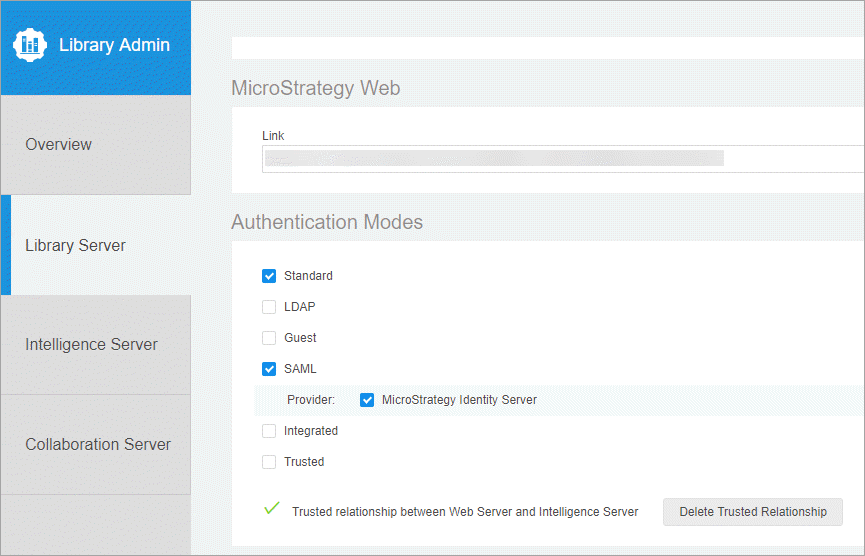Click the trusted relationship status message text
The width and height of the screenshot is (865, 556).
pos(465,512)
